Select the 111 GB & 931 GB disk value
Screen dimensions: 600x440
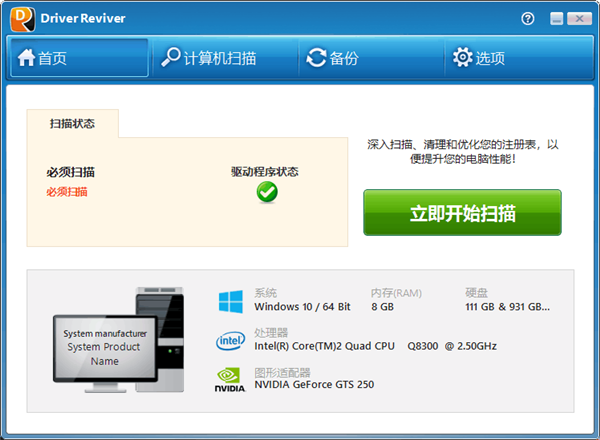tap(507, 307)
